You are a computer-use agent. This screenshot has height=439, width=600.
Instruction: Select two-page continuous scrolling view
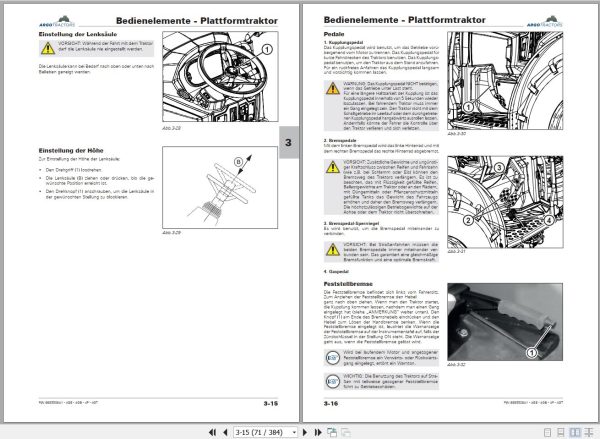(x=589, y=432)
